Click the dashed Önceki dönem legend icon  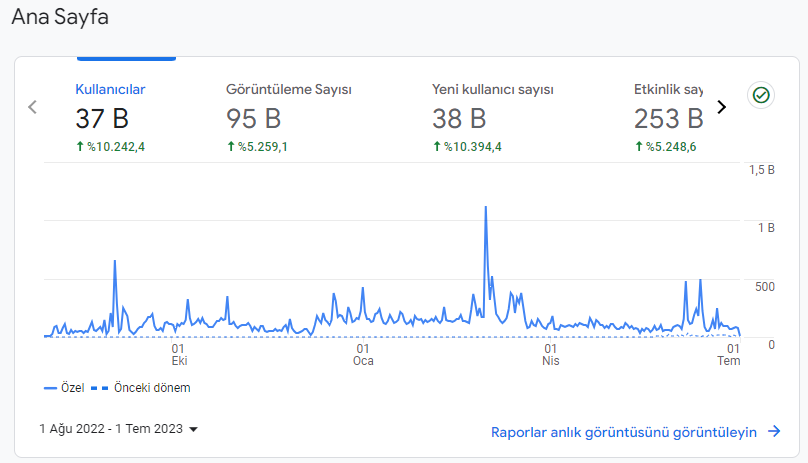click(99, 388)
